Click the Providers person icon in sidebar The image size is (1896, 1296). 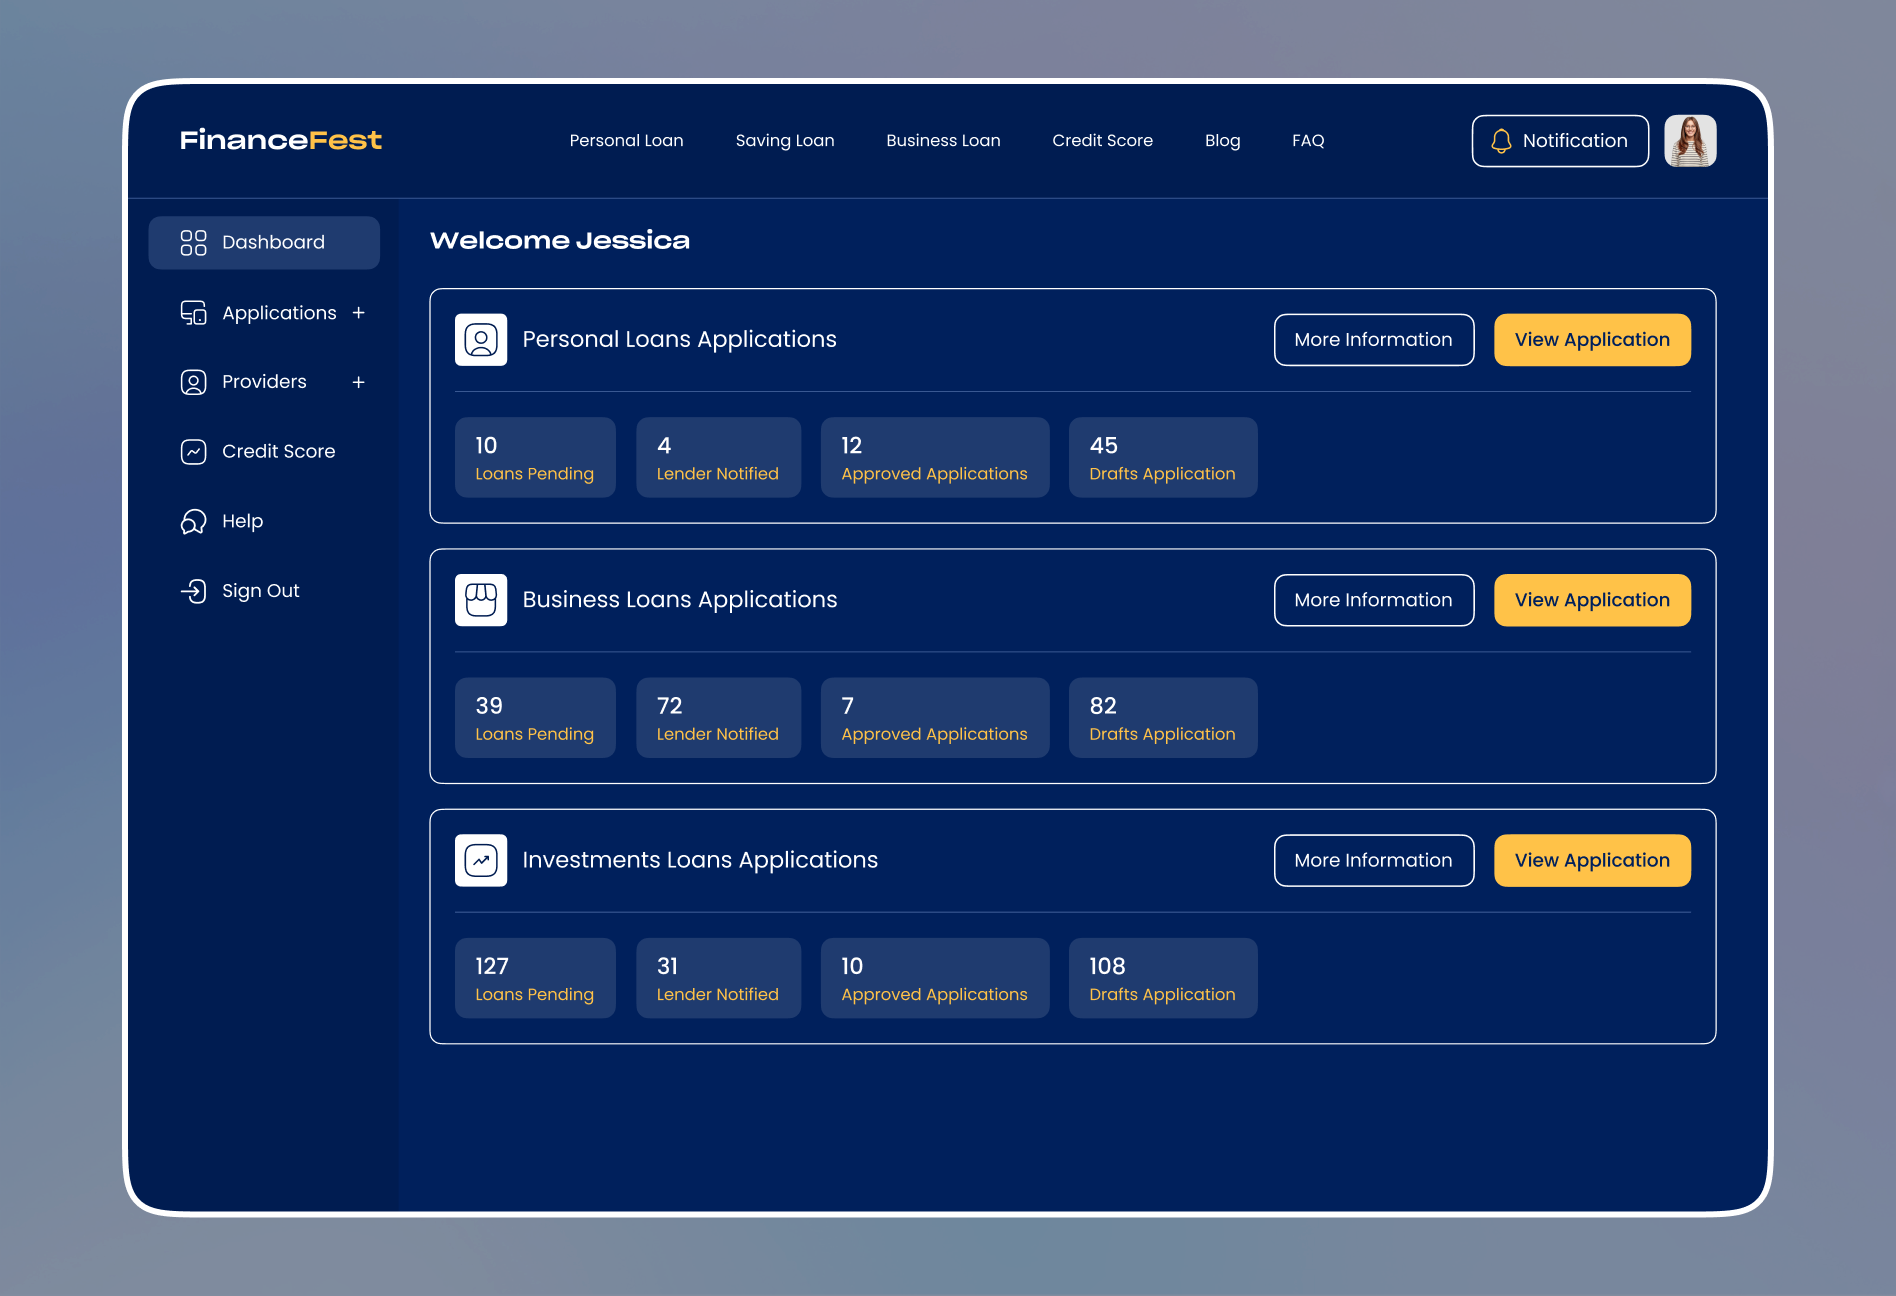[x=193, y=382]
